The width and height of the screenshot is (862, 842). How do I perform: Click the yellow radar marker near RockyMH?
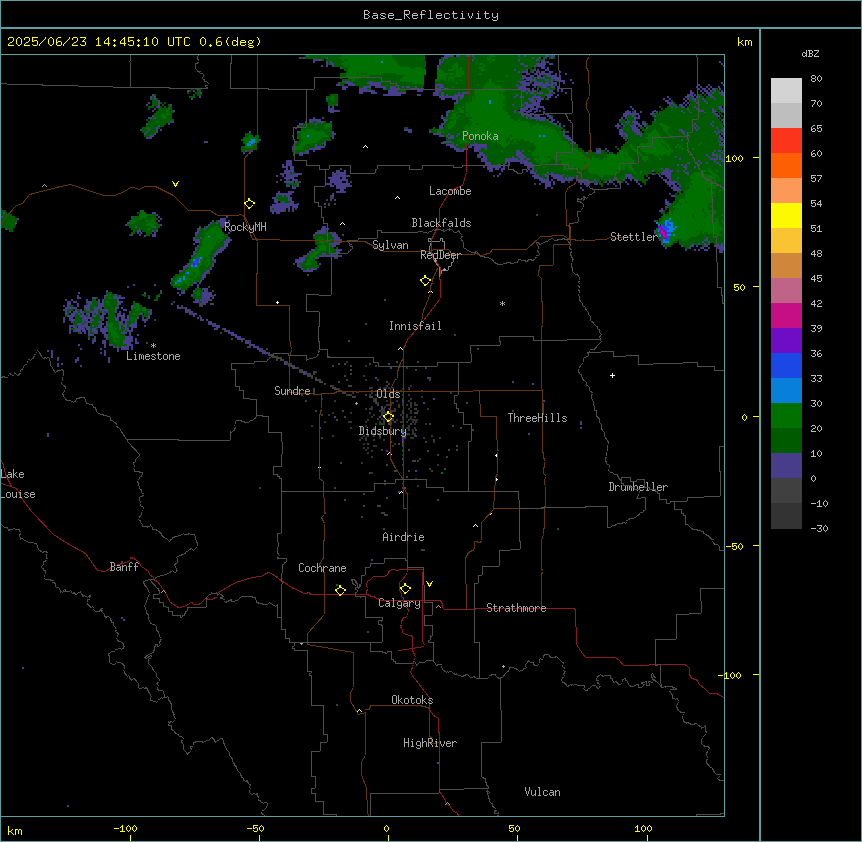coord(250,204)
